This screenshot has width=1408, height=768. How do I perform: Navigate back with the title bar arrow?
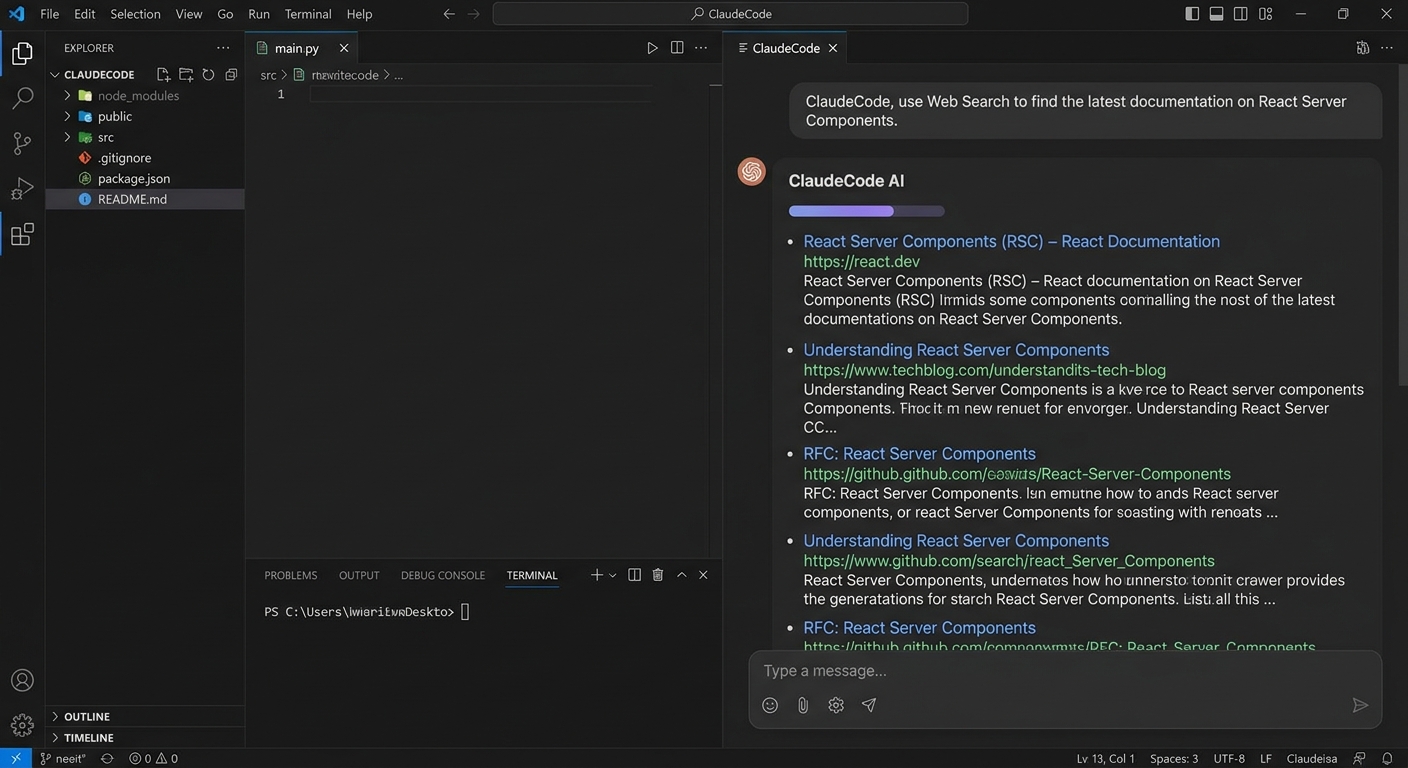(449, 14)
